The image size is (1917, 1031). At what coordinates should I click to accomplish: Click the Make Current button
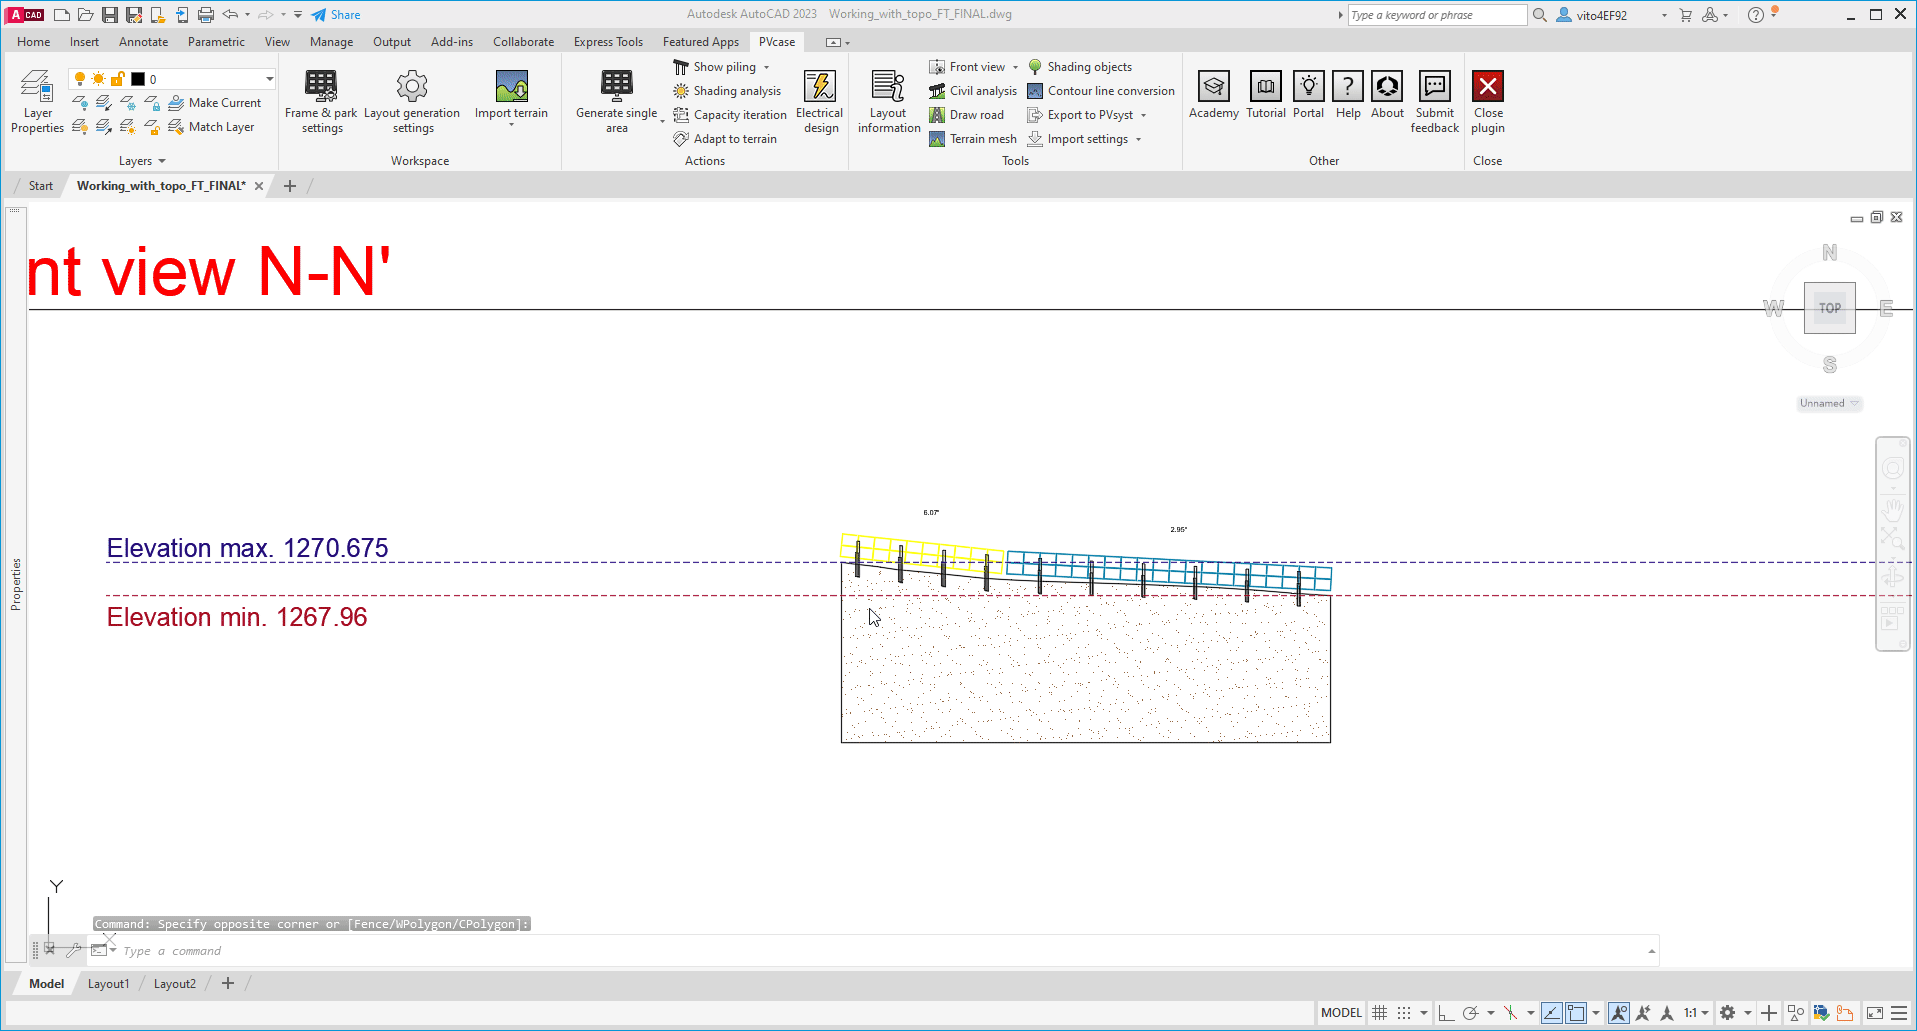pos(216,102)
